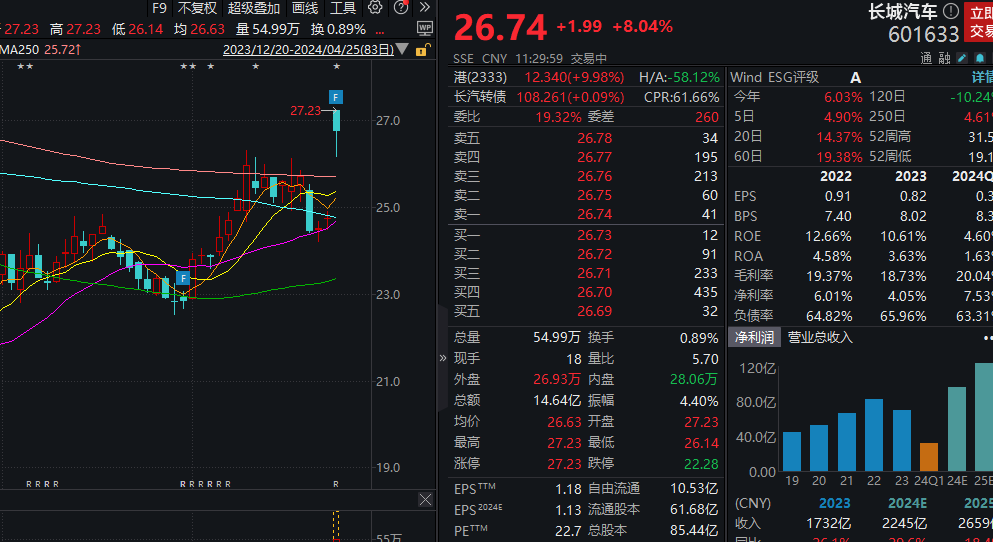The width and height of the screenshot is (993, 542).
Task: Click the 量比 value 5.70
Action: [x=705, y=359]
